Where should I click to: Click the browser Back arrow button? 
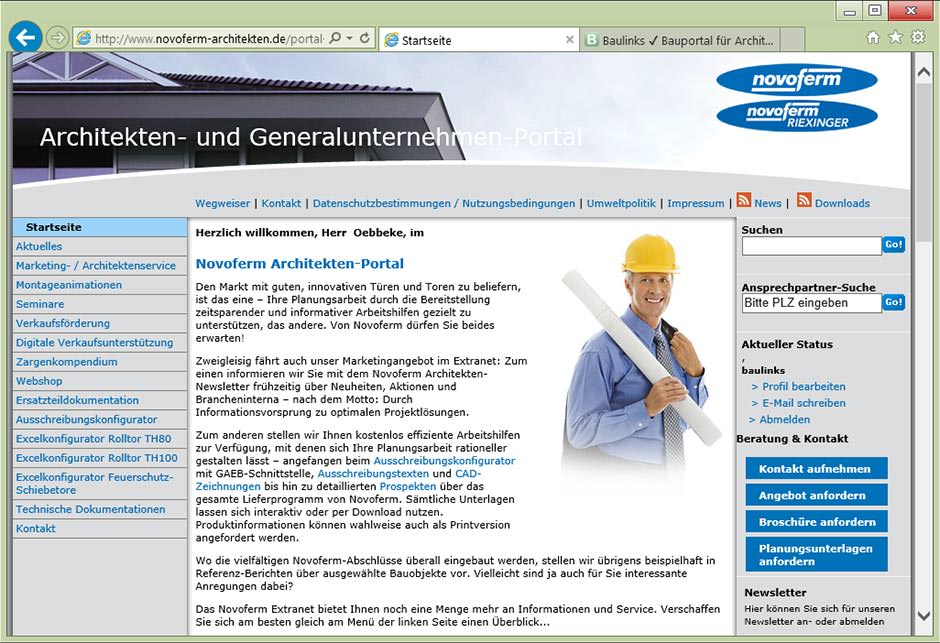click(x=25, y=38)
